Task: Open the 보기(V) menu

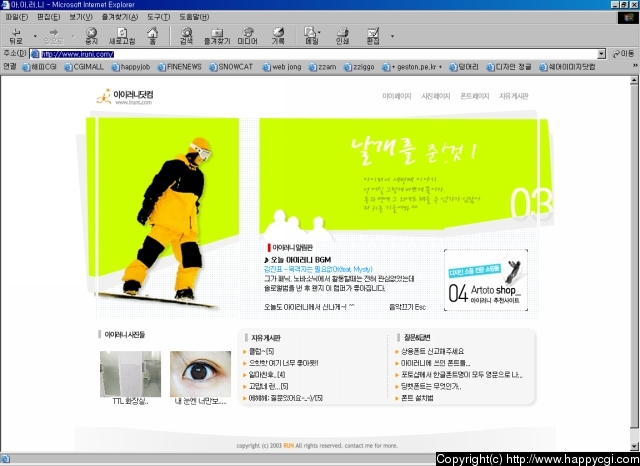Action: coord(80,17)
